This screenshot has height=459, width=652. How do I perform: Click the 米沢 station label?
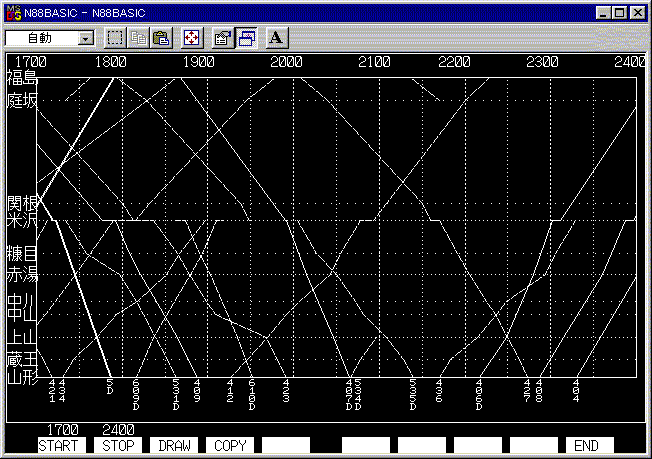click(x=21, y=219)
